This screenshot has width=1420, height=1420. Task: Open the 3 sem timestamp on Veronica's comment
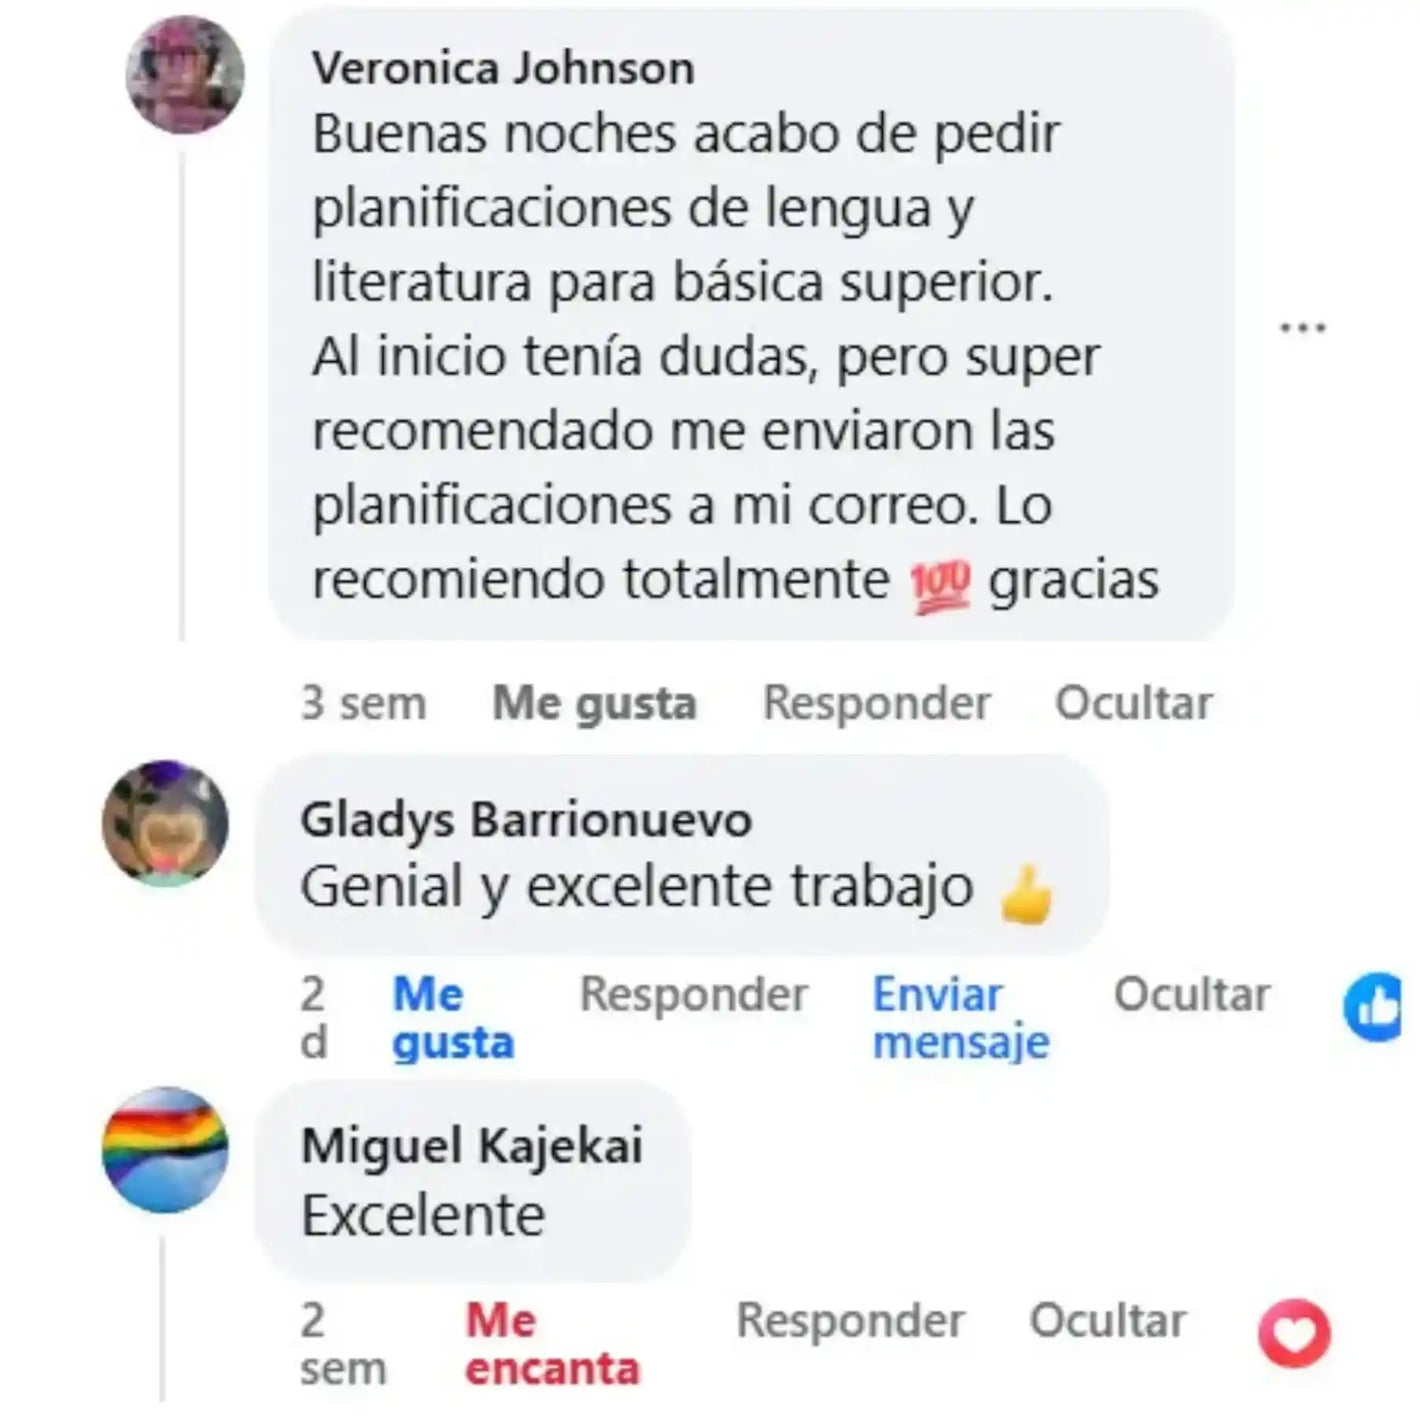(x=363, y=703)
